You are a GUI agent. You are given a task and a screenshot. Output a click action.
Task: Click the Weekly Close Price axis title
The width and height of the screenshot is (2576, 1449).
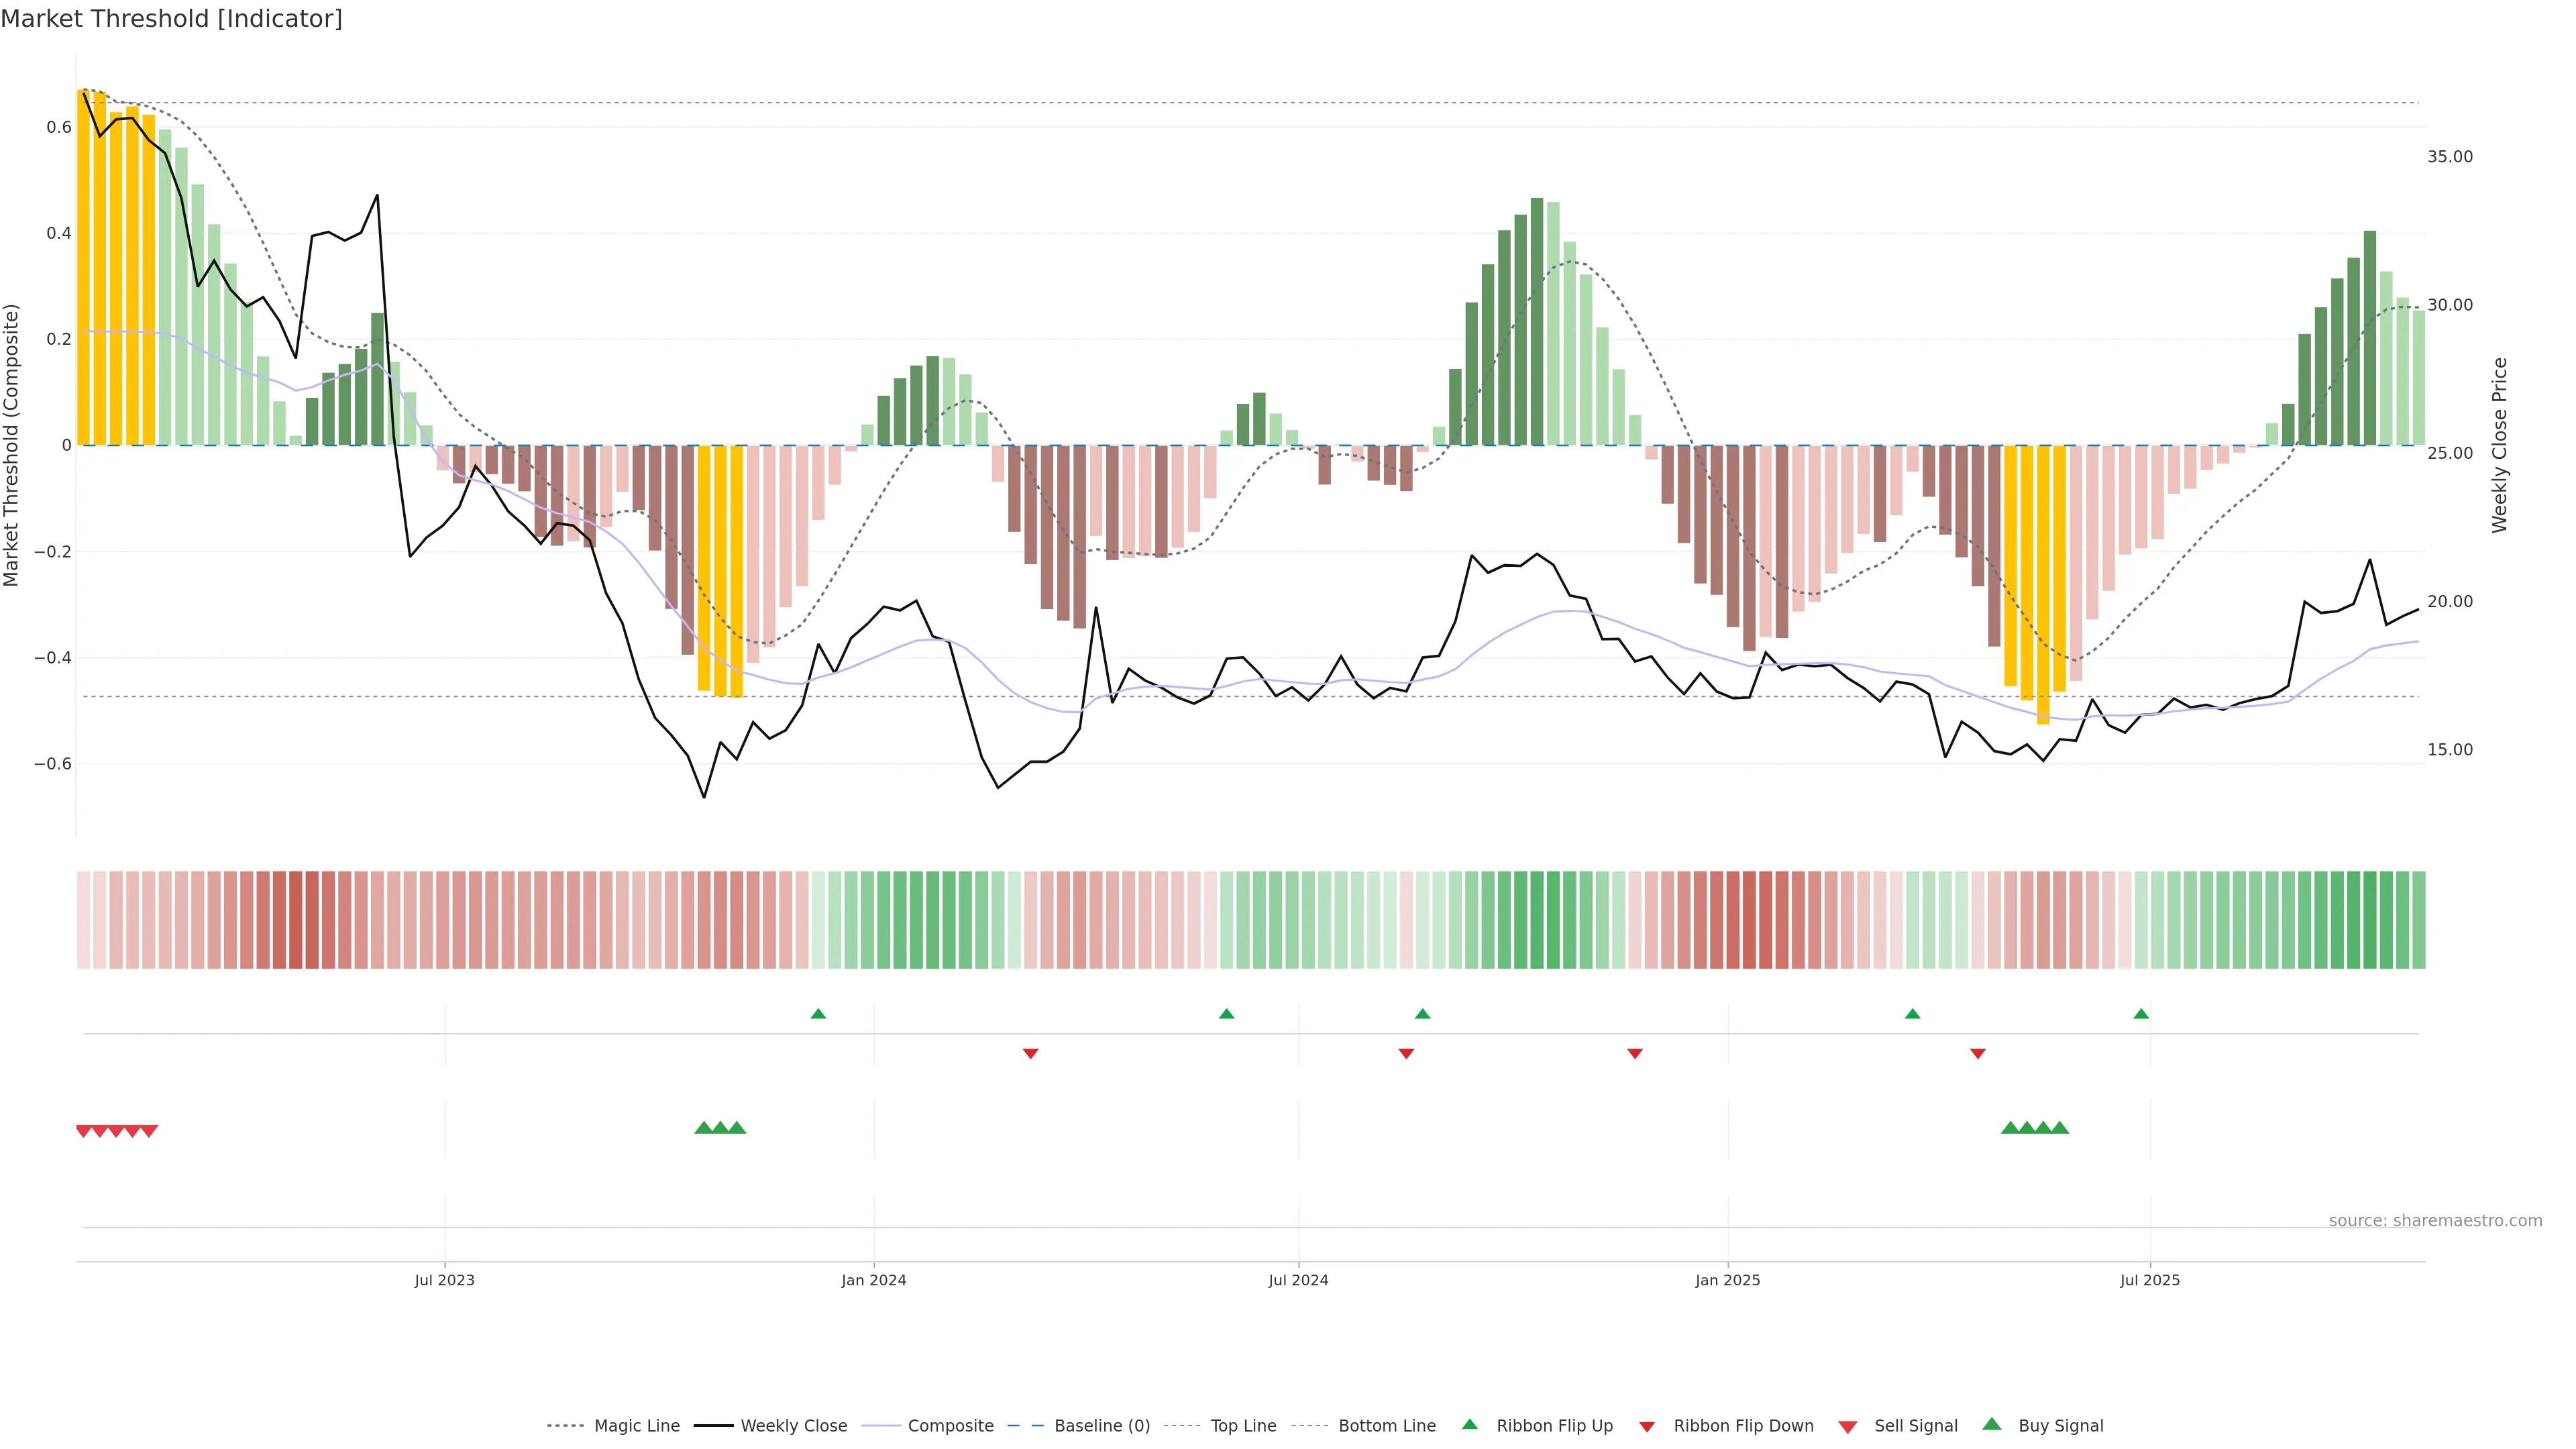coord(2500,445)
